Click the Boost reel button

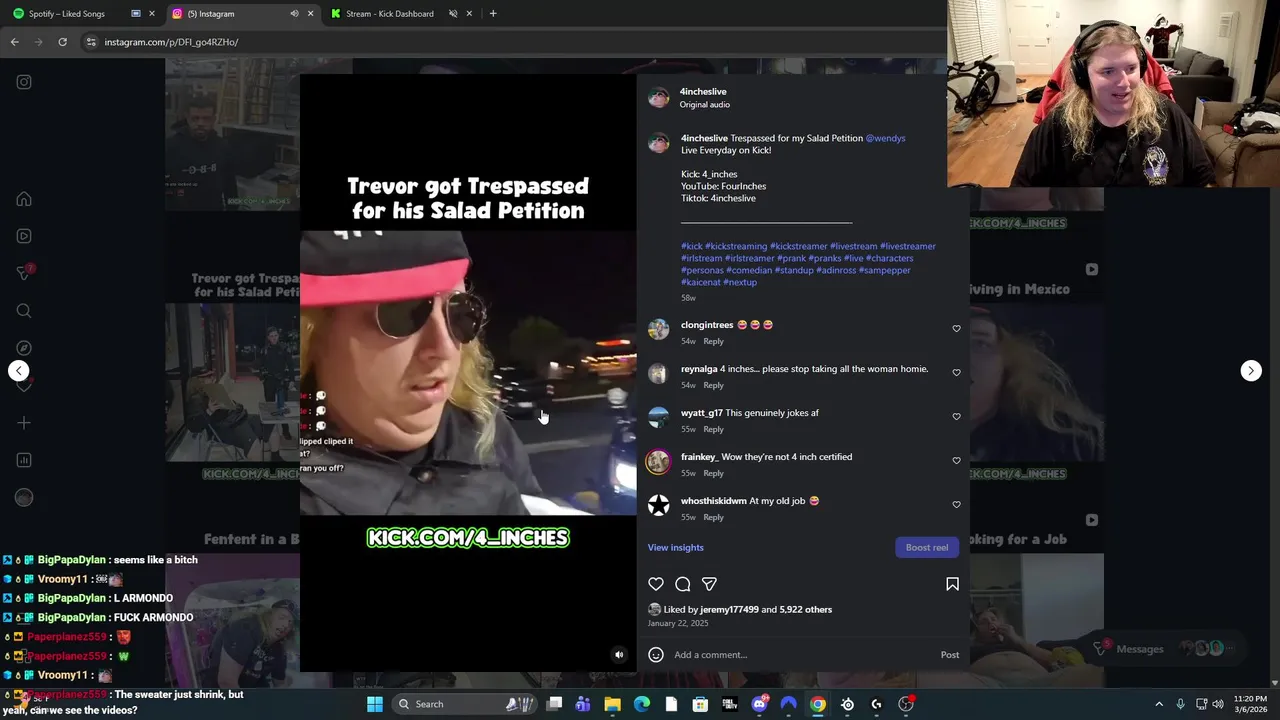click(927, 547)
